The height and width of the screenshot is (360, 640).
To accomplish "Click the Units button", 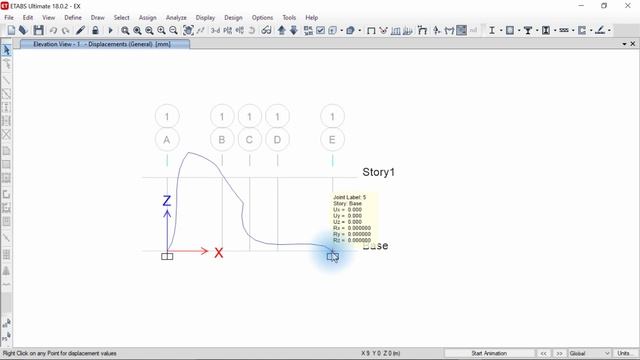I will point(624,353).
